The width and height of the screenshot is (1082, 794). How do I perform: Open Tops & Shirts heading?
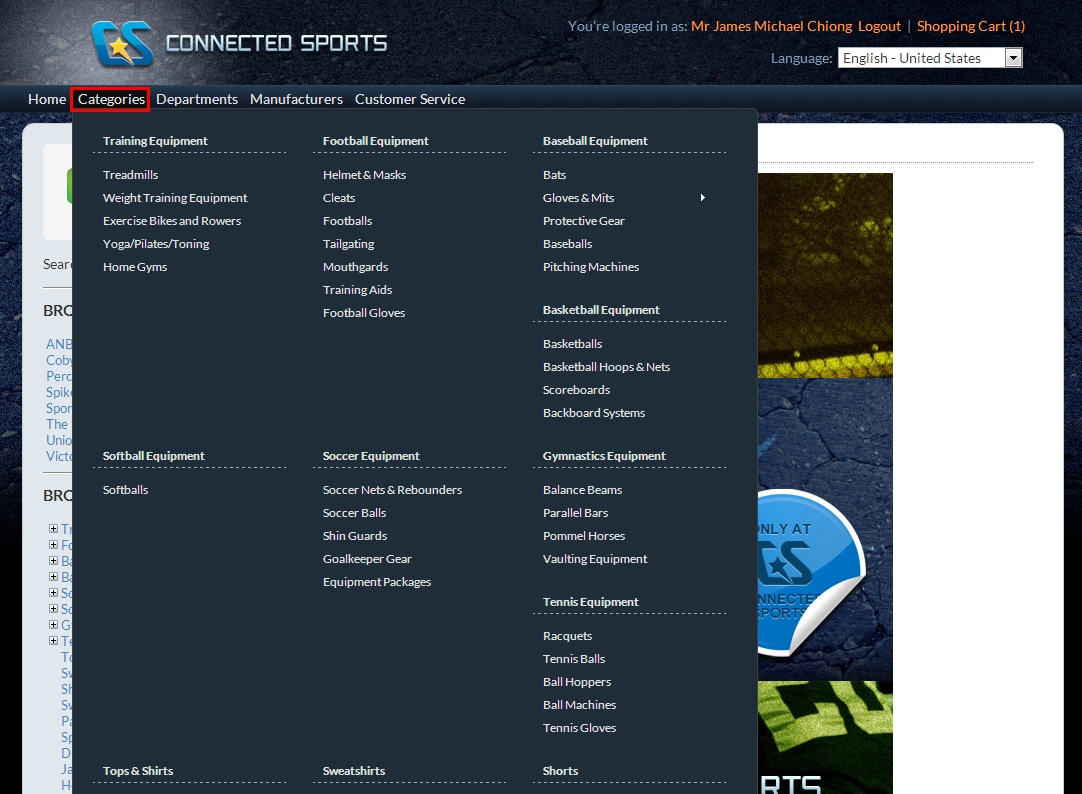coord(138,771)
